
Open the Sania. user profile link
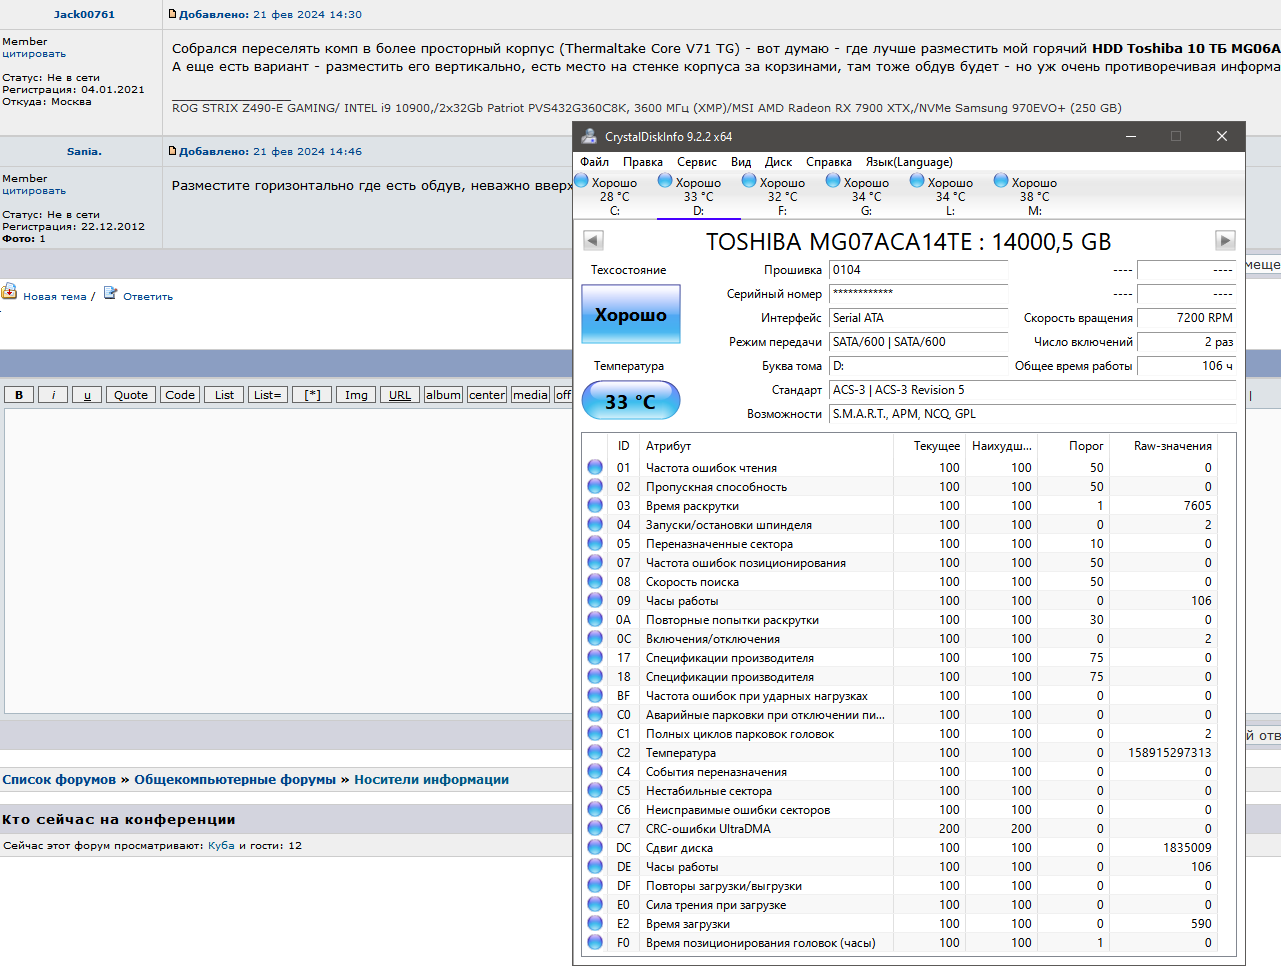[84, 152]
